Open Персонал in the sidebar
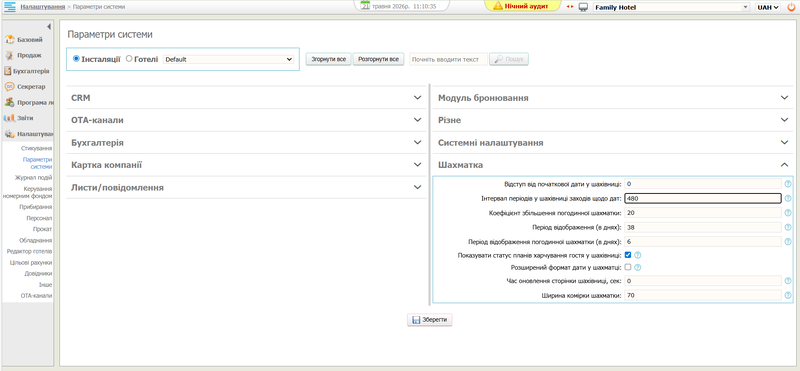 (40, 218)
